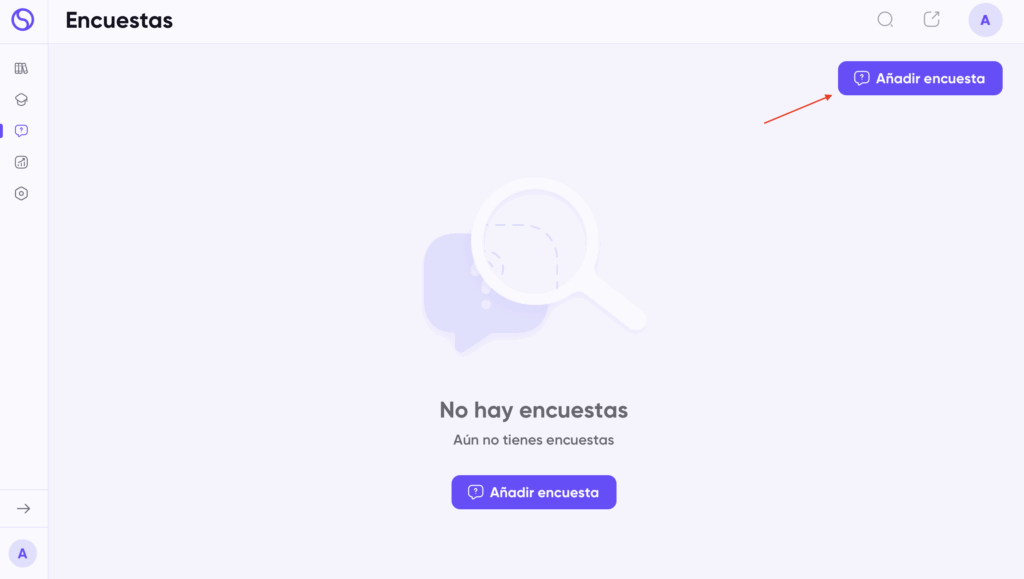Click the Encuestas page title
The width and height of the screenshot is (1024, 579).
[x=119, y=20]
